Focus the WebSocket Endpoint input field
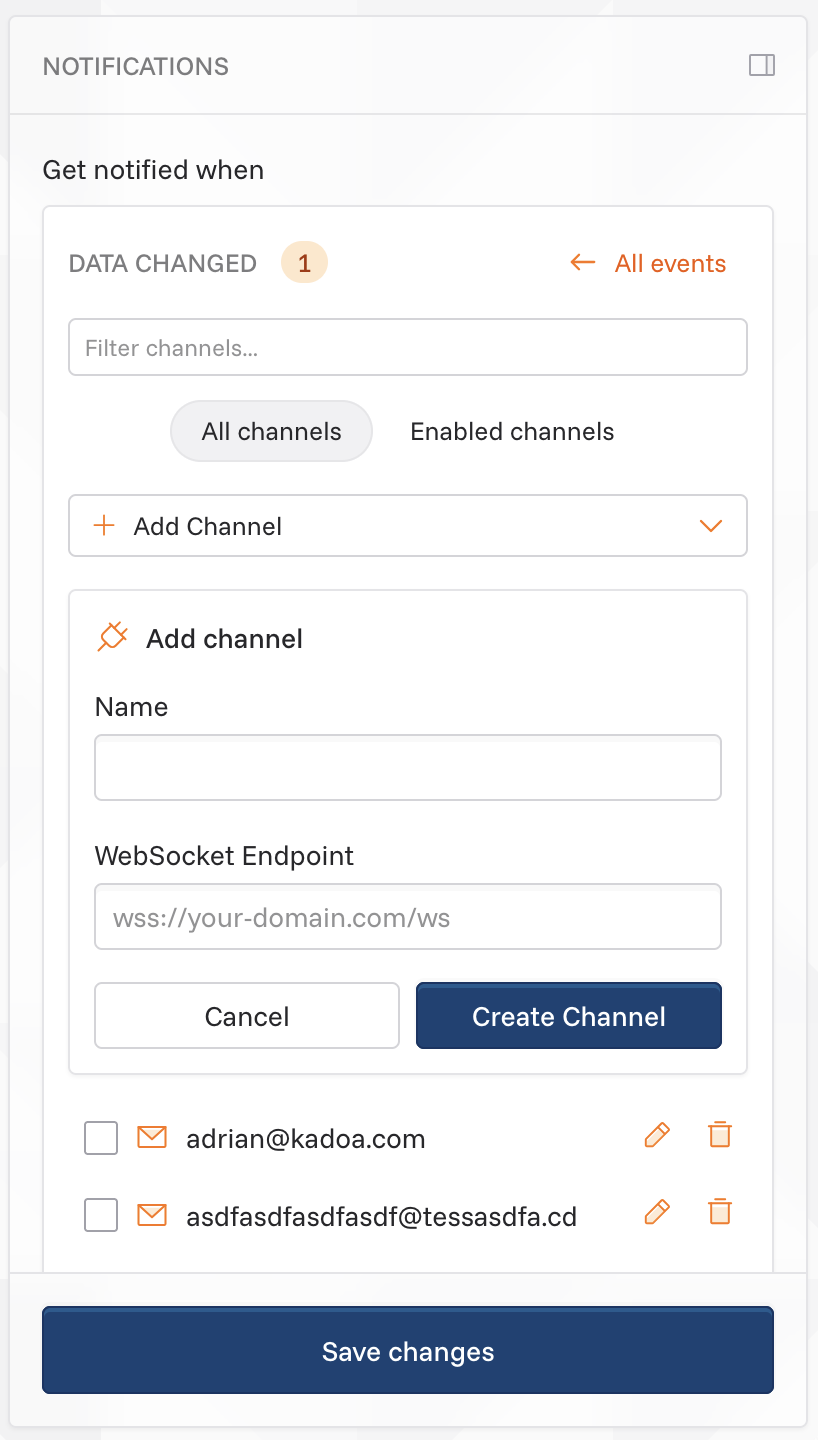Viewport: 818px width, 1440px height. coord(408,916)
